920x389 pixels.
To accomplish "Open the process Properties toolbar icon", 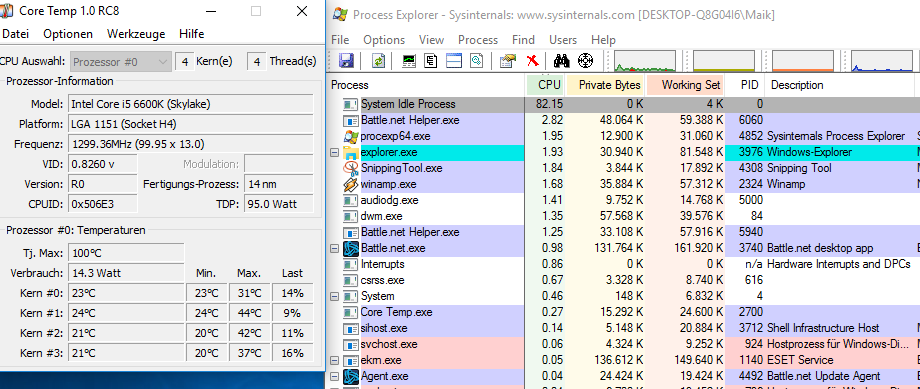I will click(507, 60).
